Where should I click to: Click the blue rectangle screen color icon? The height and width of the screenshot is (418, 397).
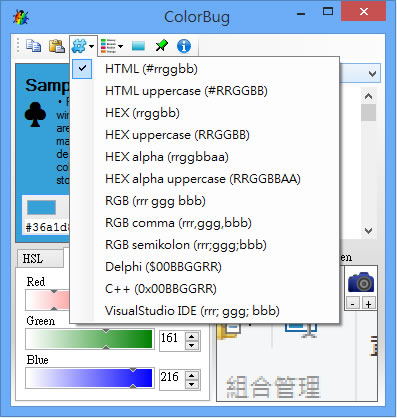138,46
